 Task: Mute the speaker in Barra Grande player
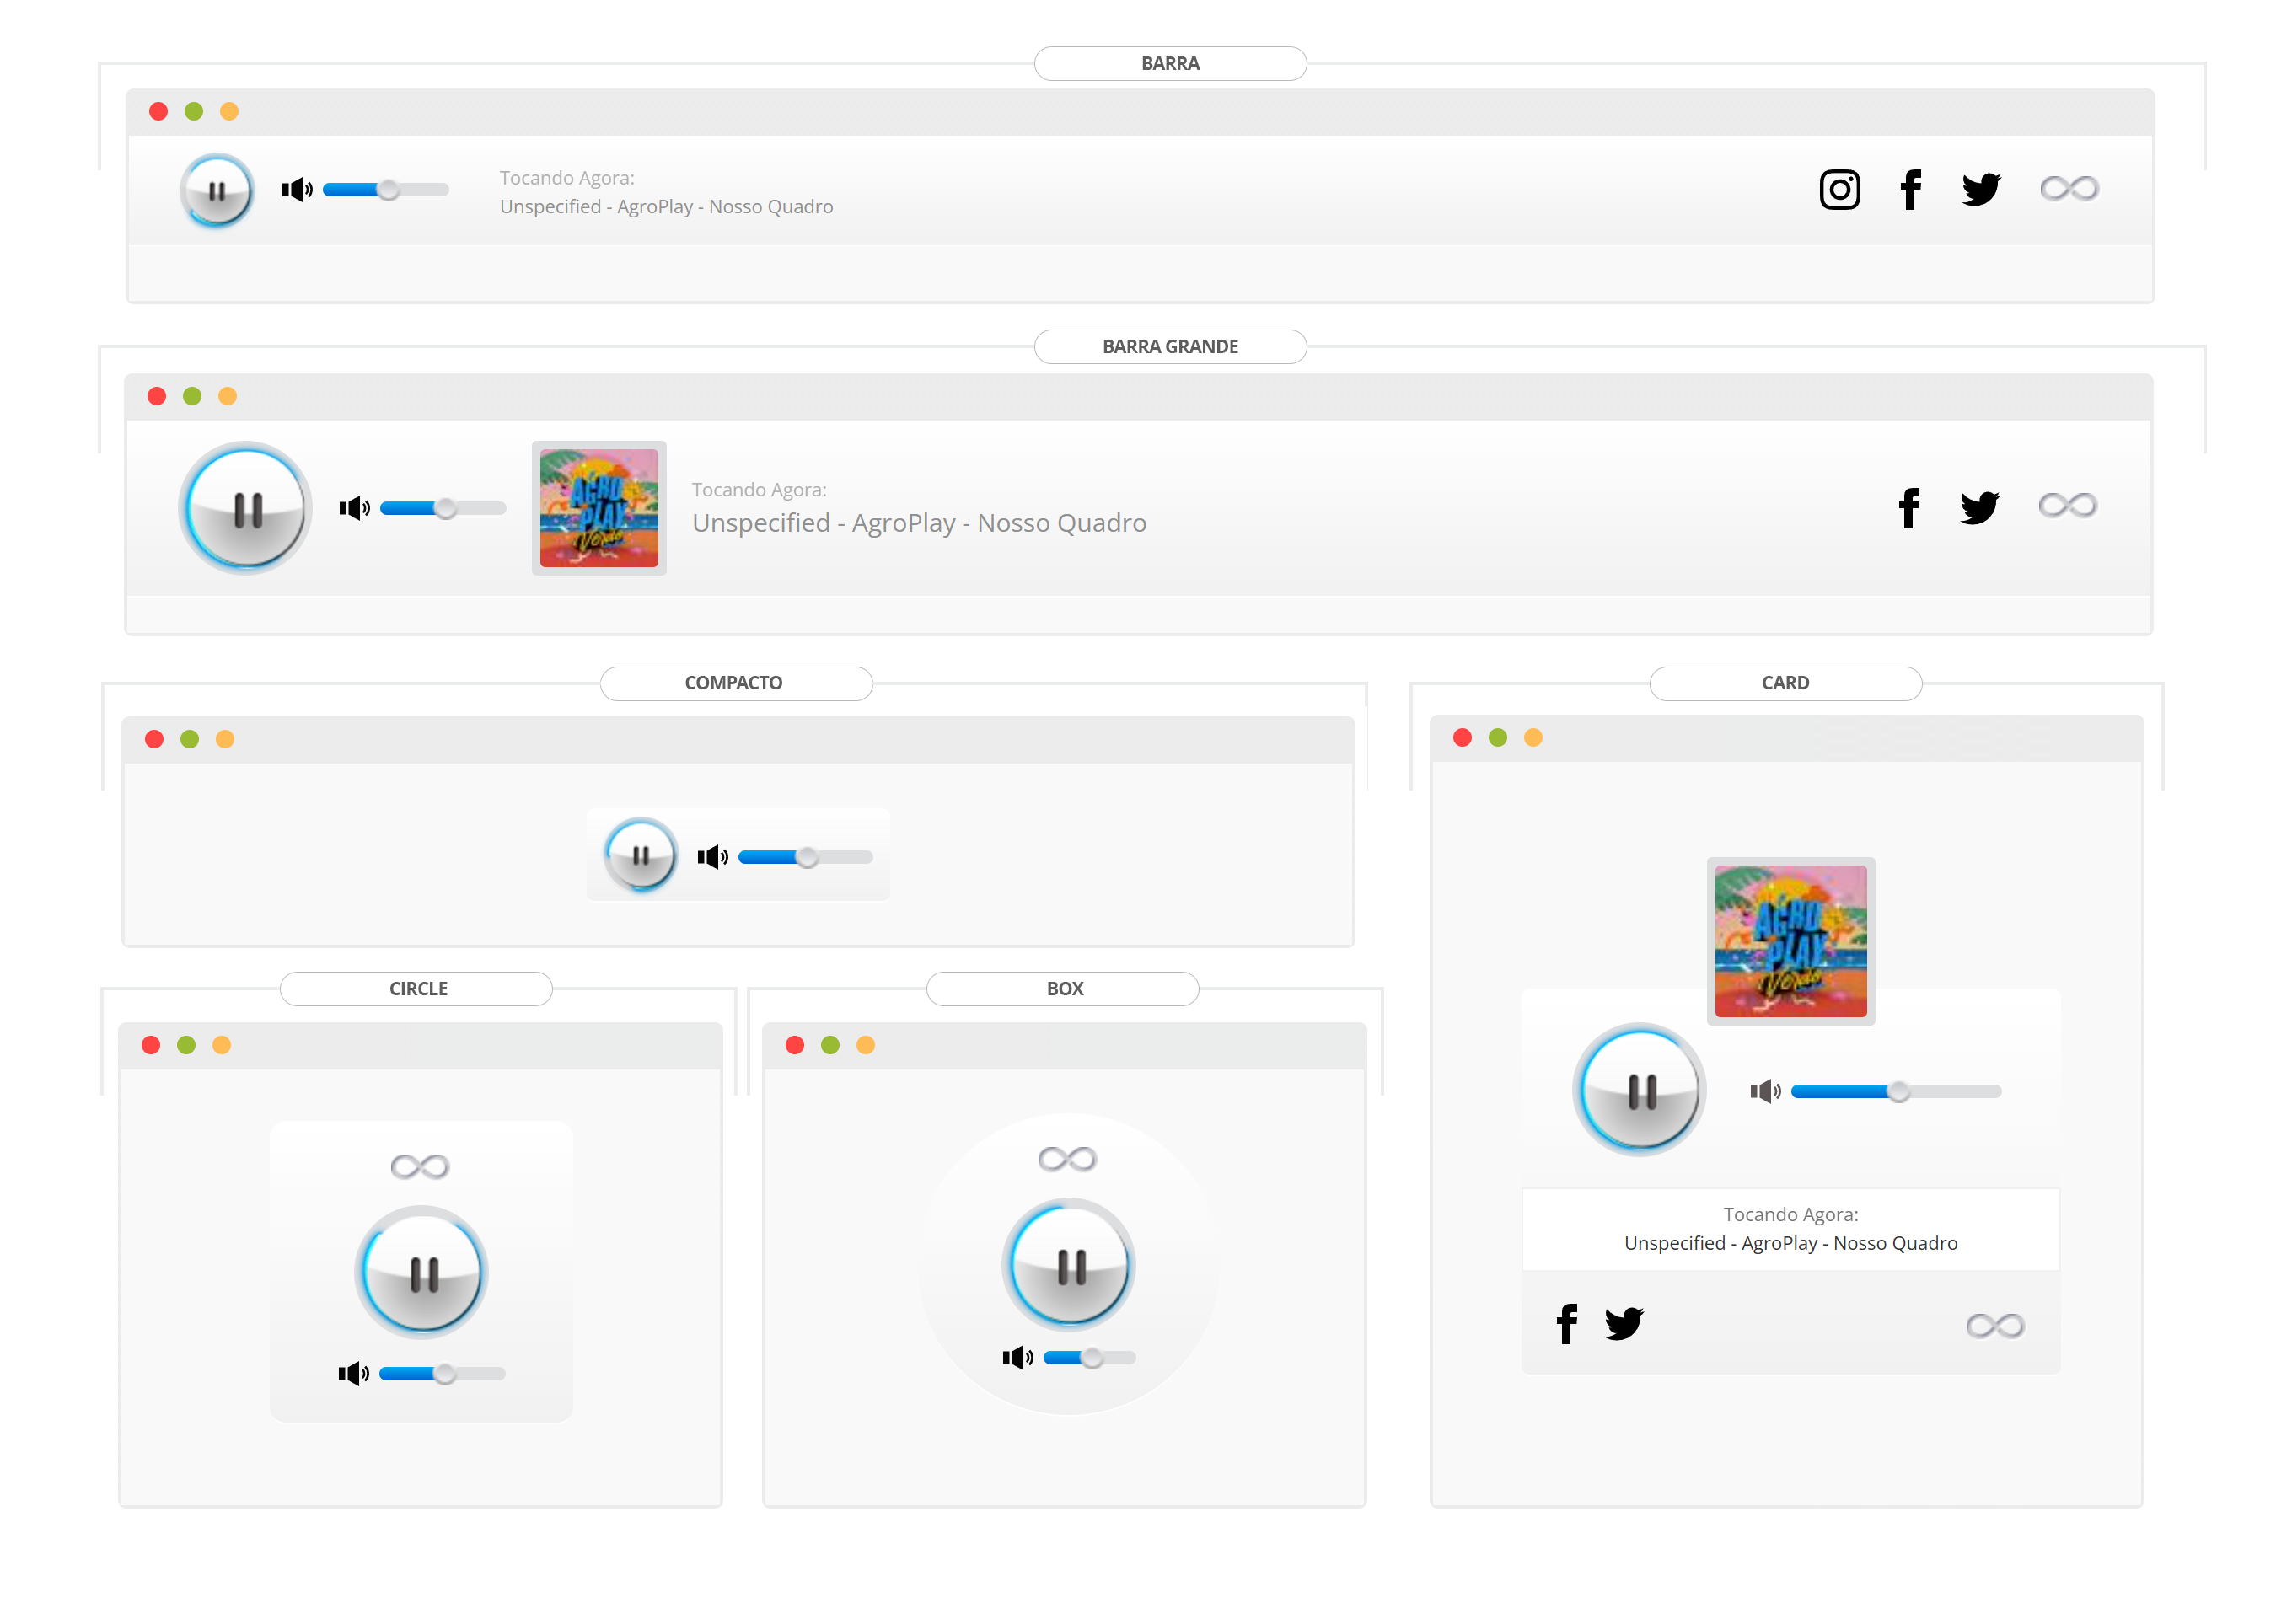(x=354, y=508)
